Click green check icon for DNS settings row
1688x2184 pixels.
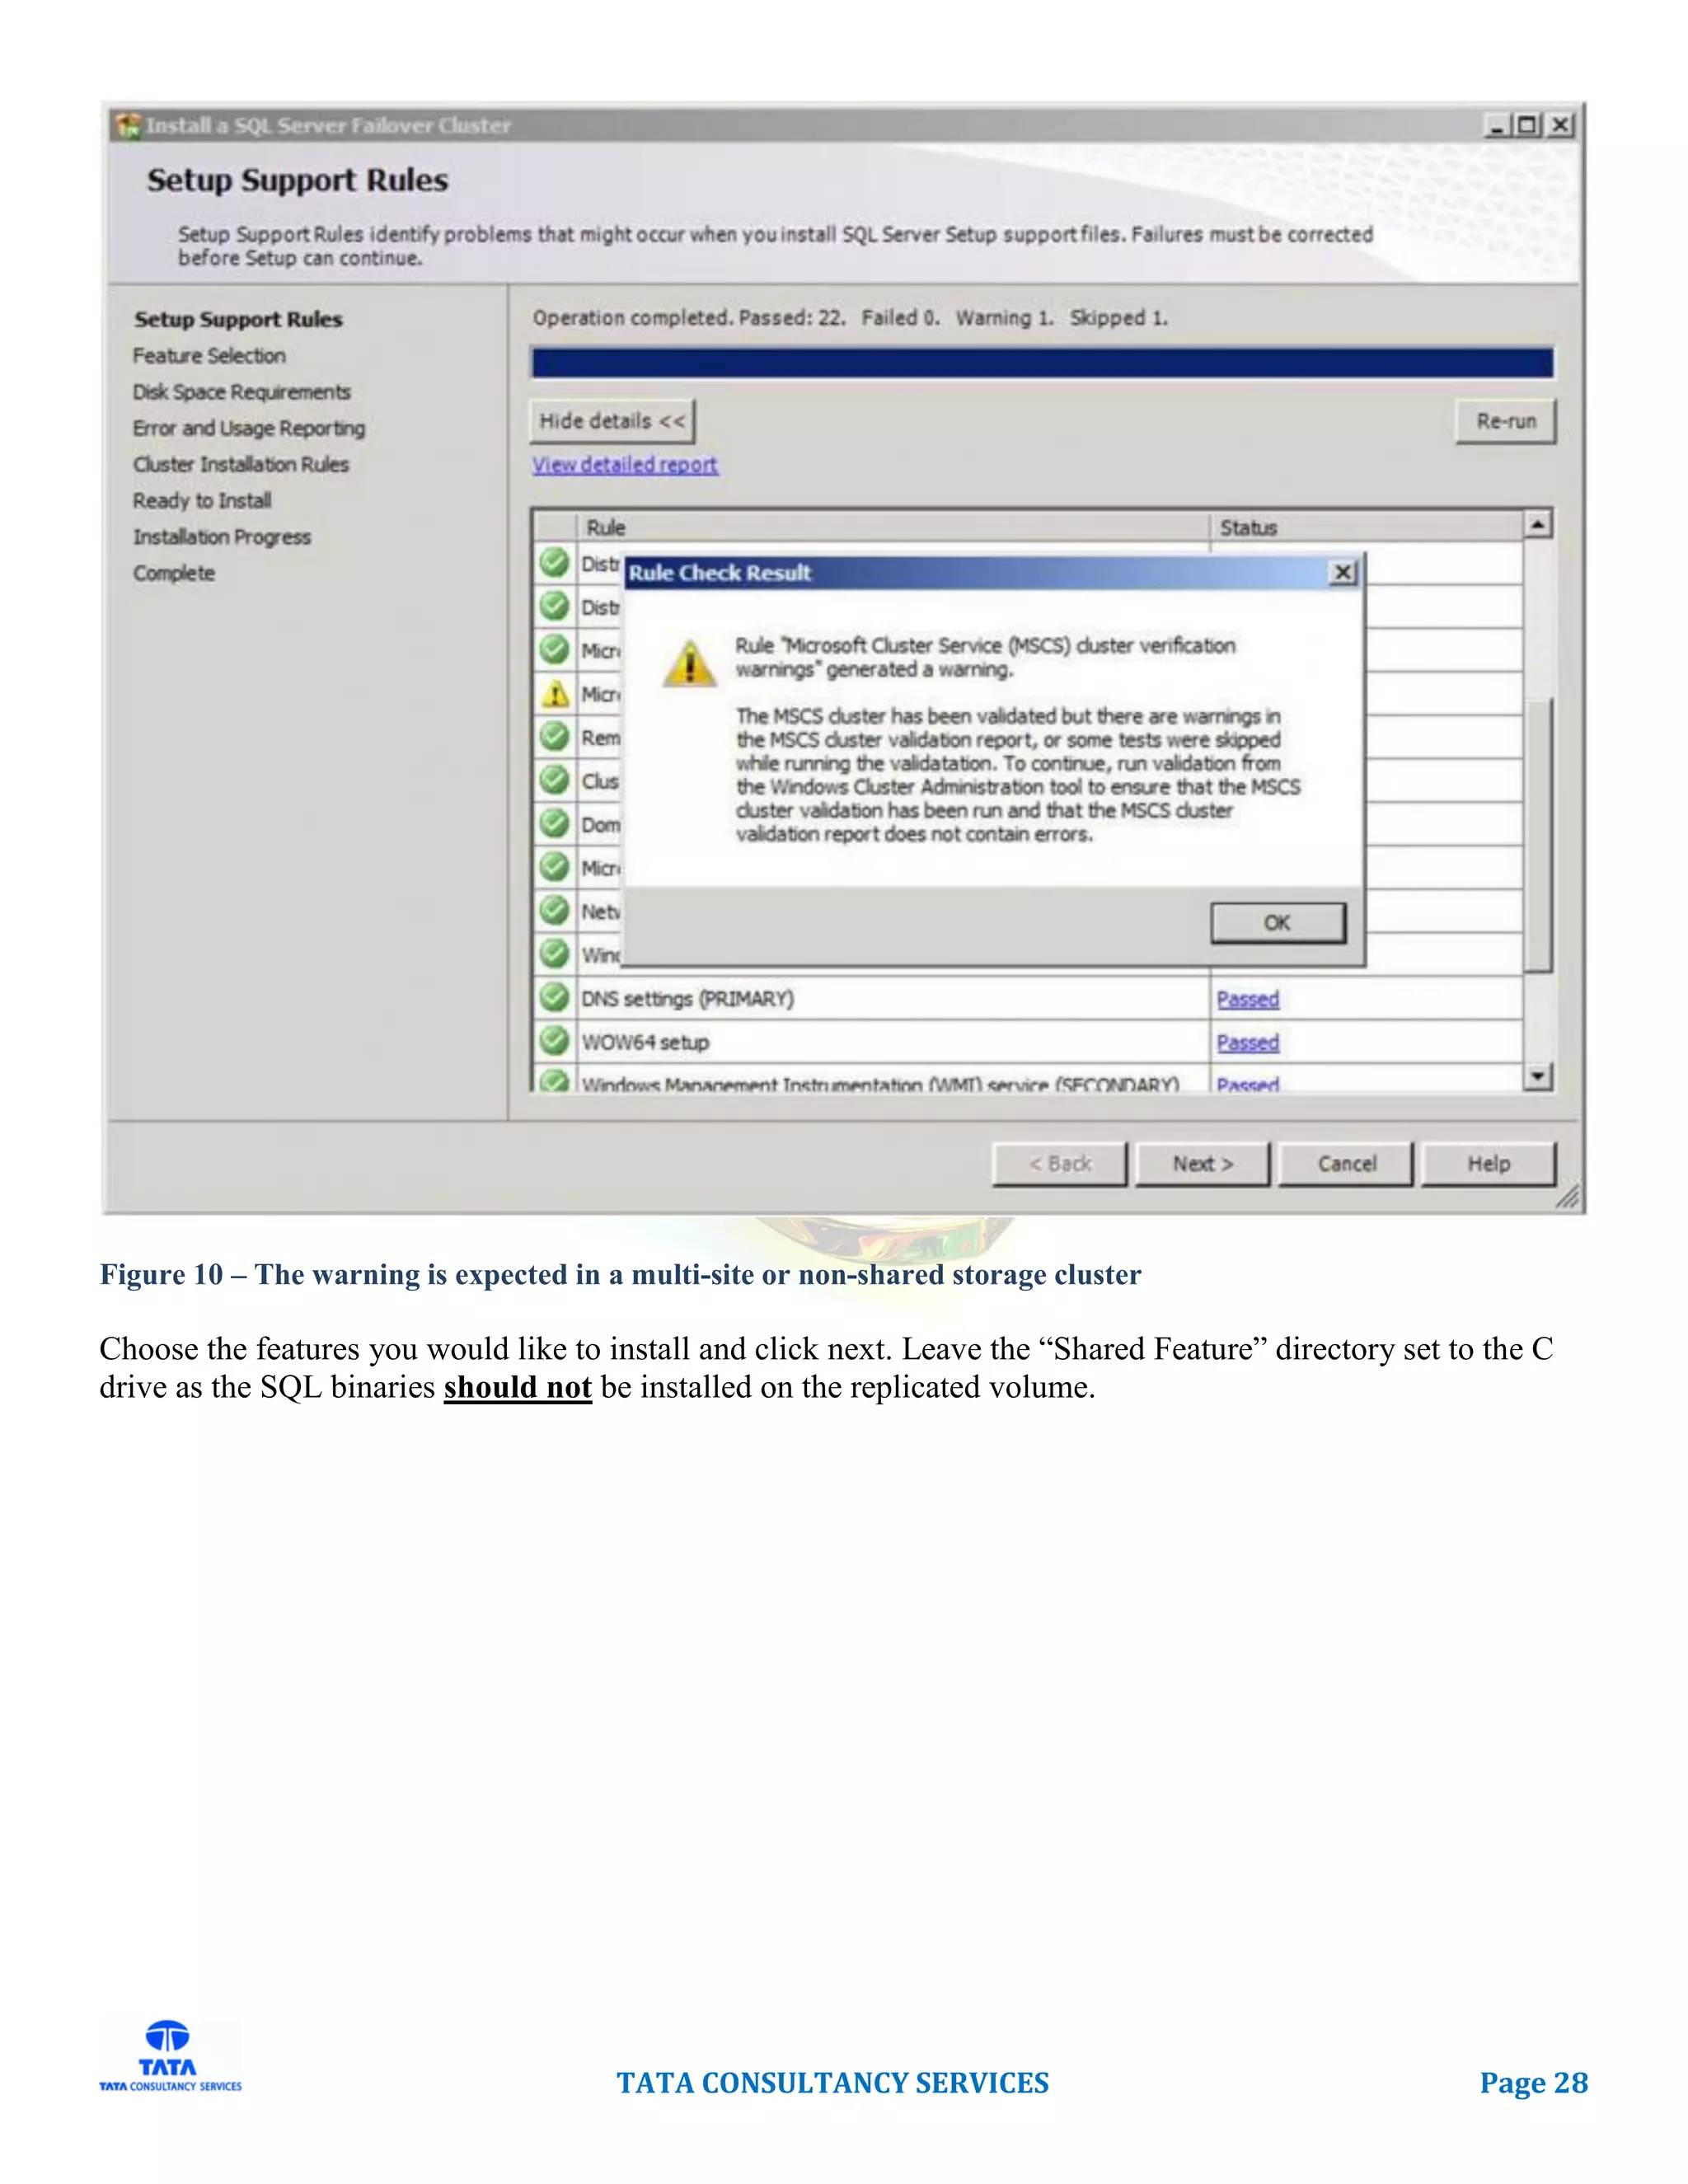coord(554,997)
